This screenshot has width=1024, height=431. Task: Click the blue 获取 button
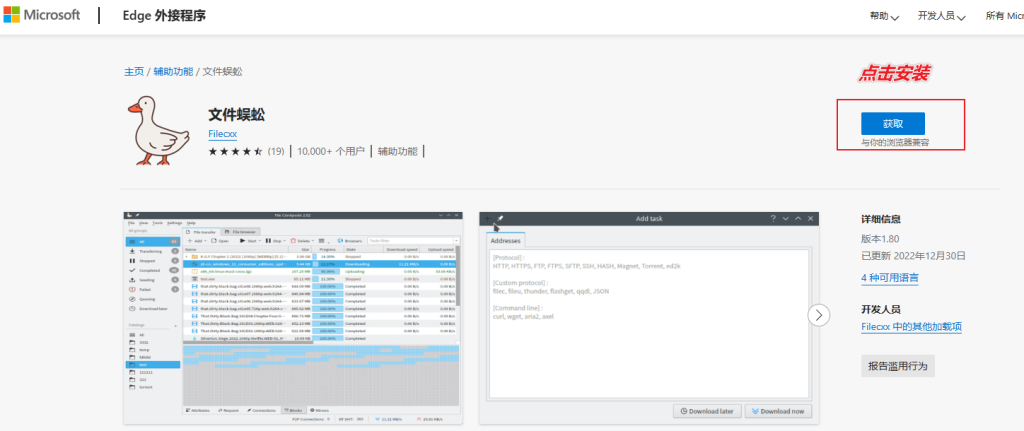892,124
